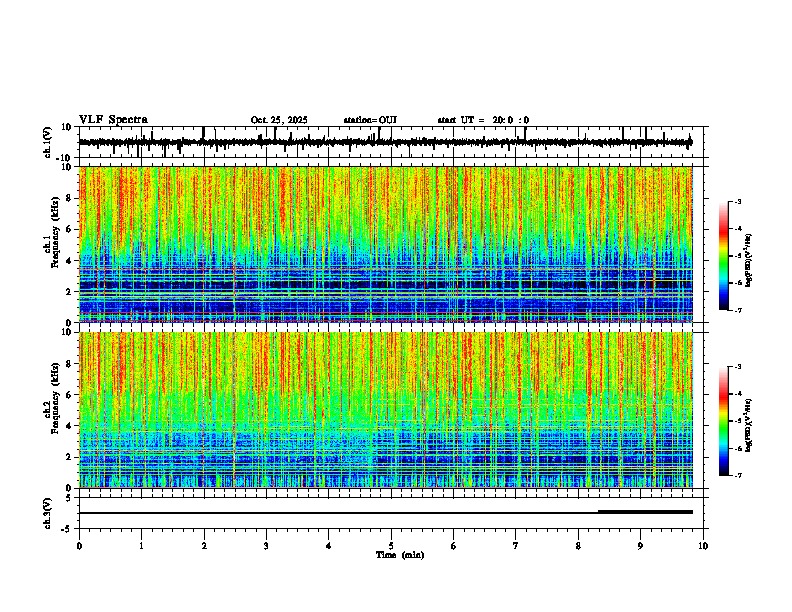Click the "station=OUJ" header label
Image resolution: width=792 pixels, height=612 pixels.
tap(370, 120)
